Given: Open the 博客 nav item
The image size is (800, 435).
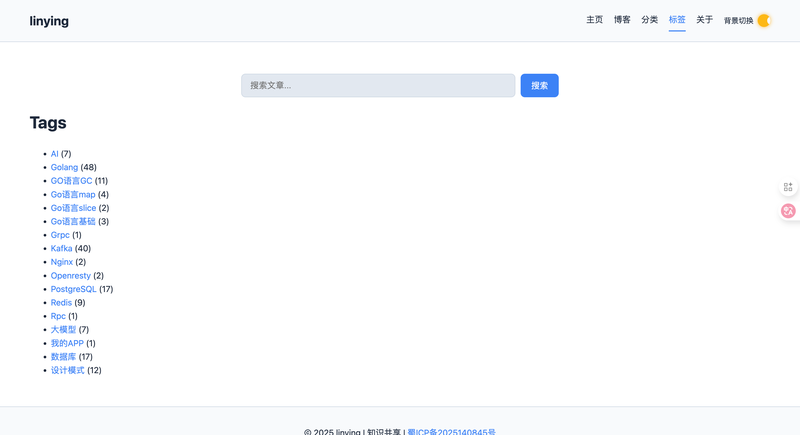Looking at the screenshot, I should (x=622, y=20).
